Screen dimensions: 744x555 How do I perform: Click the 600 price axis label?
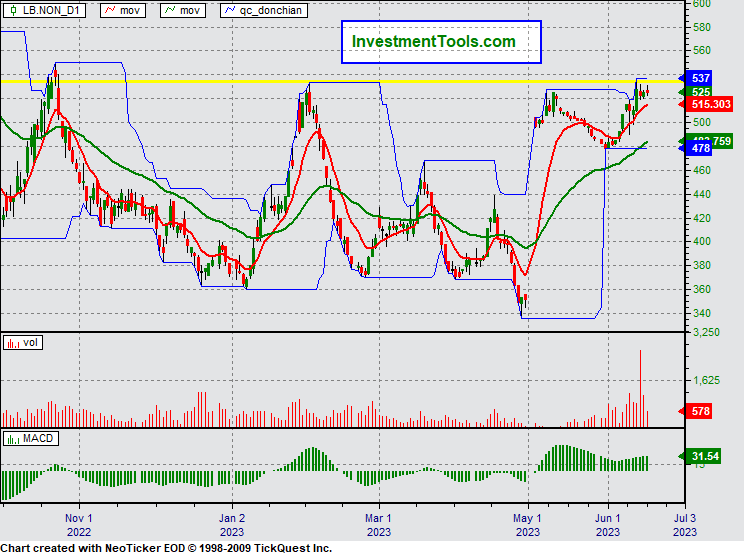701,4
